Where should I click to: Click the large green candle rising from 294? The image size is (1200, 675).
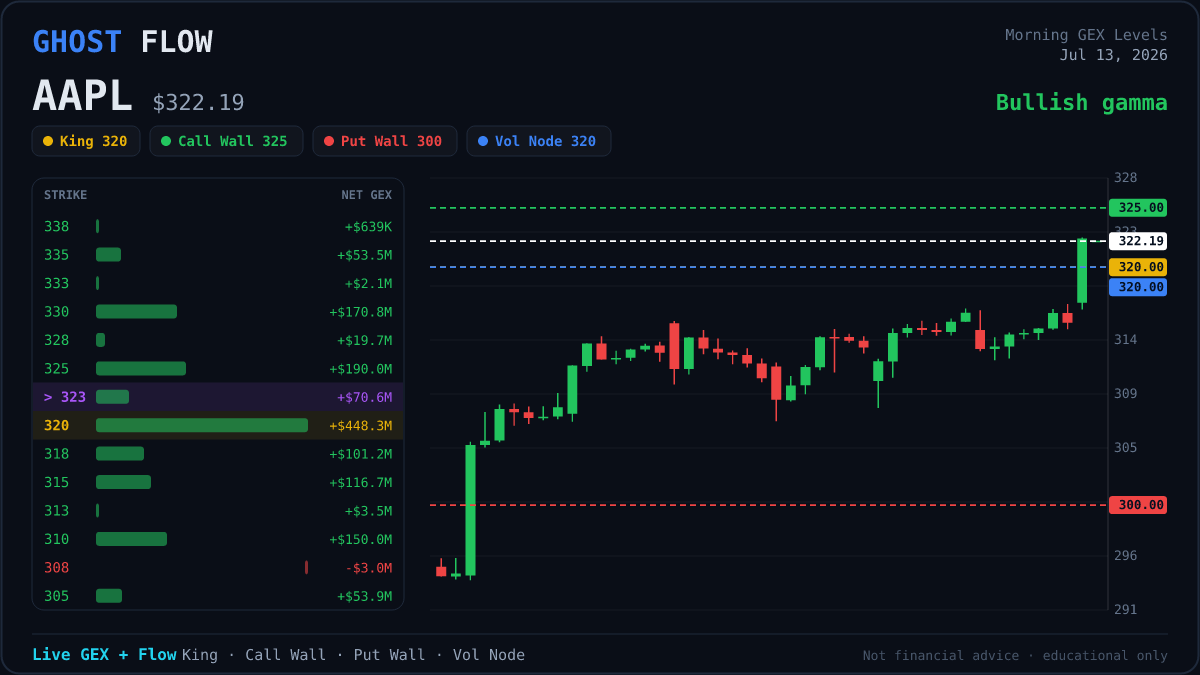click(470, 510)
